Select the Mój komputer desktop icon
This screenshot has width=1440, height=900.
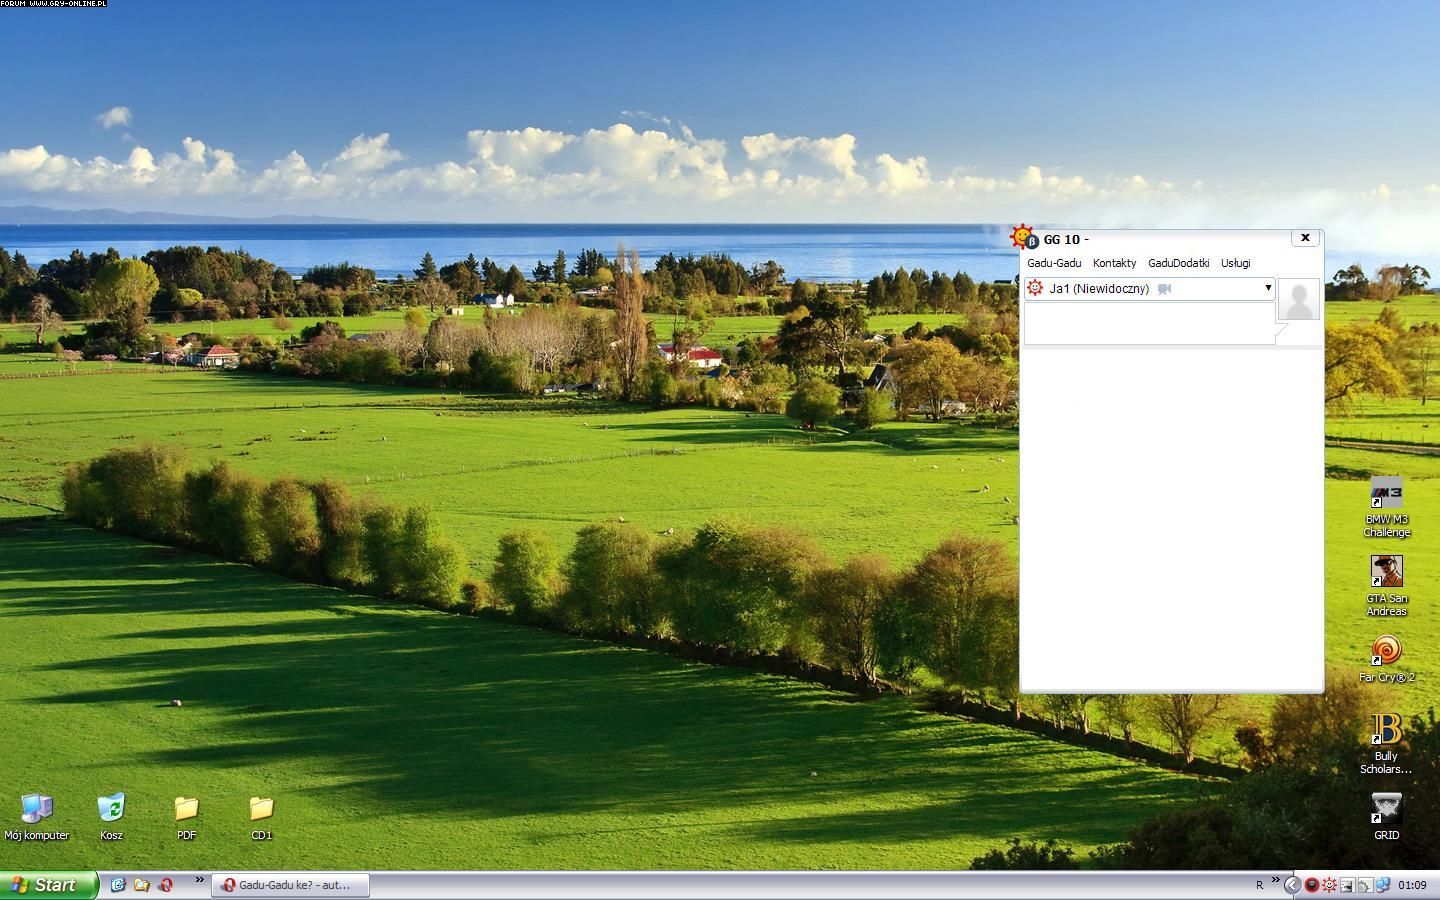click(37, 808)
